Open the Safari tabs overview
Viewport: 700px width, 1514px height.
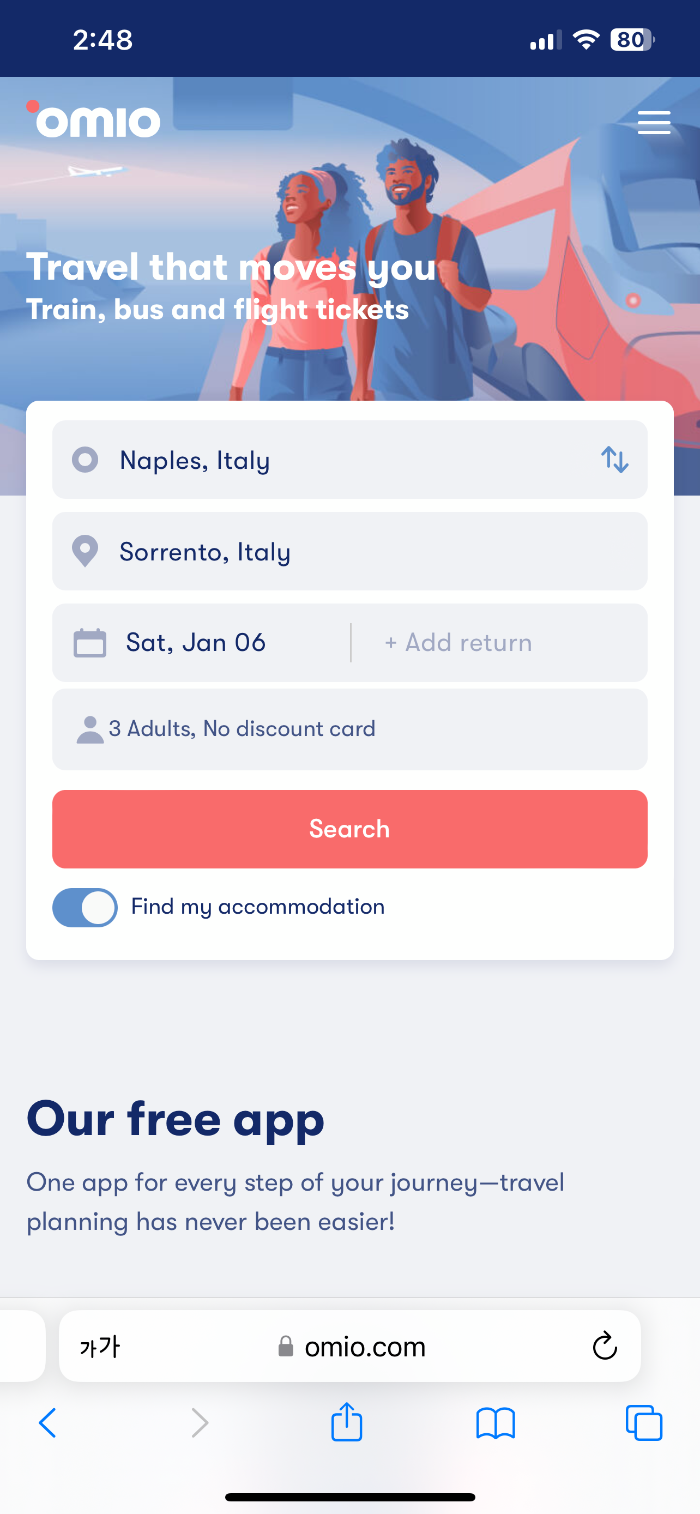point(644,1422)
